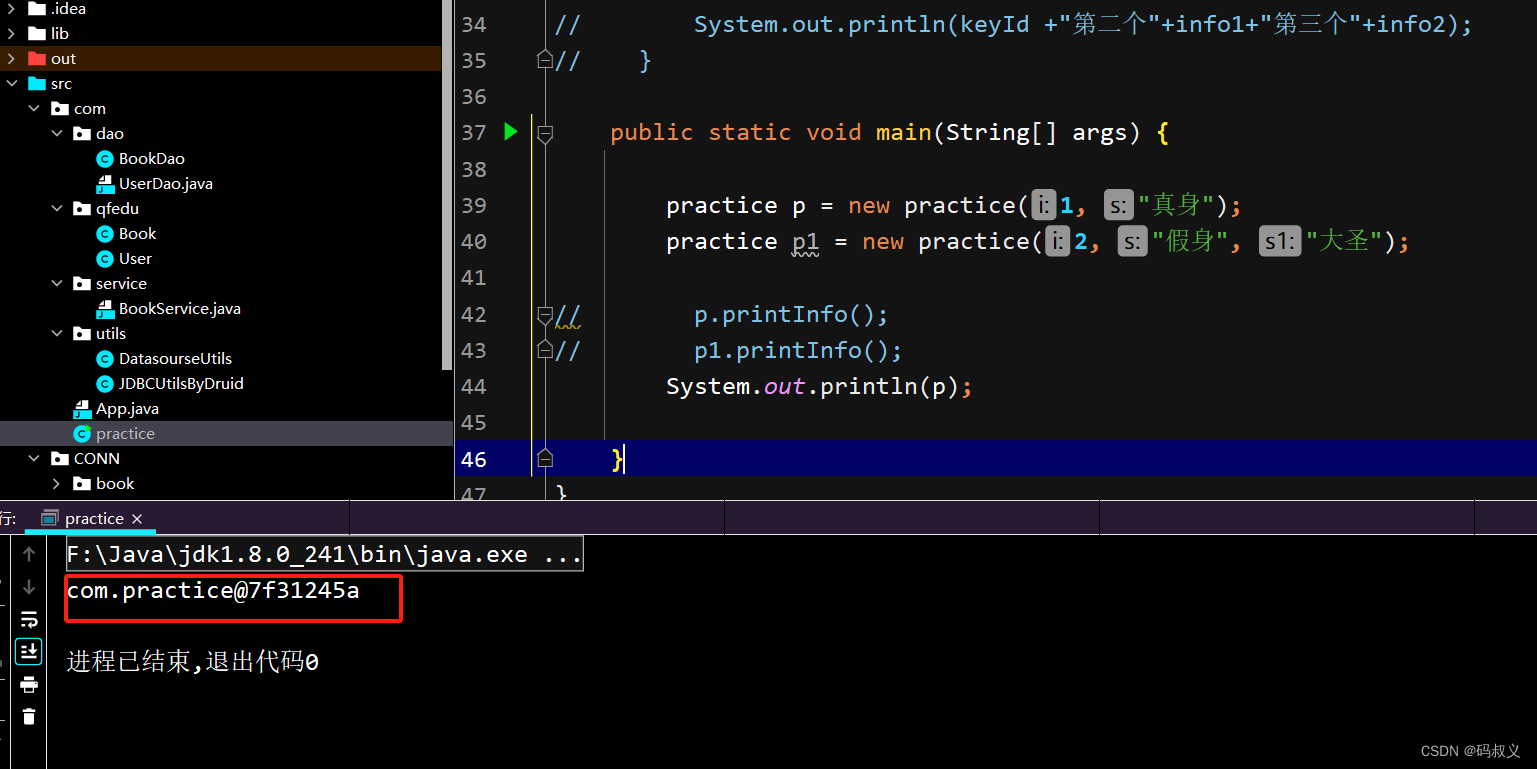Click the book folder icon
1537x769 pixels.
[x=83, y=484]
